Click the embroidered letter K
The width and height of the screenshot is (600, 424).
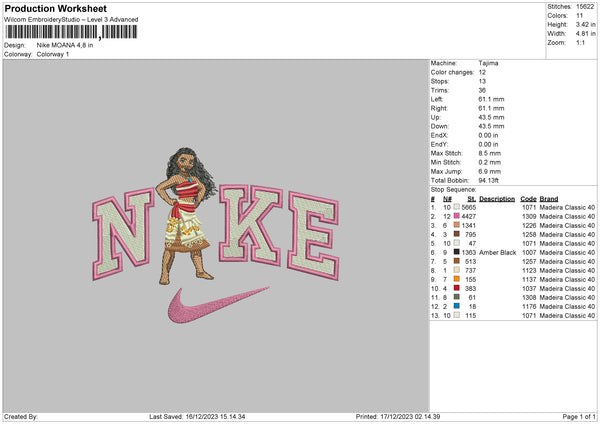(x=251, y=225)
